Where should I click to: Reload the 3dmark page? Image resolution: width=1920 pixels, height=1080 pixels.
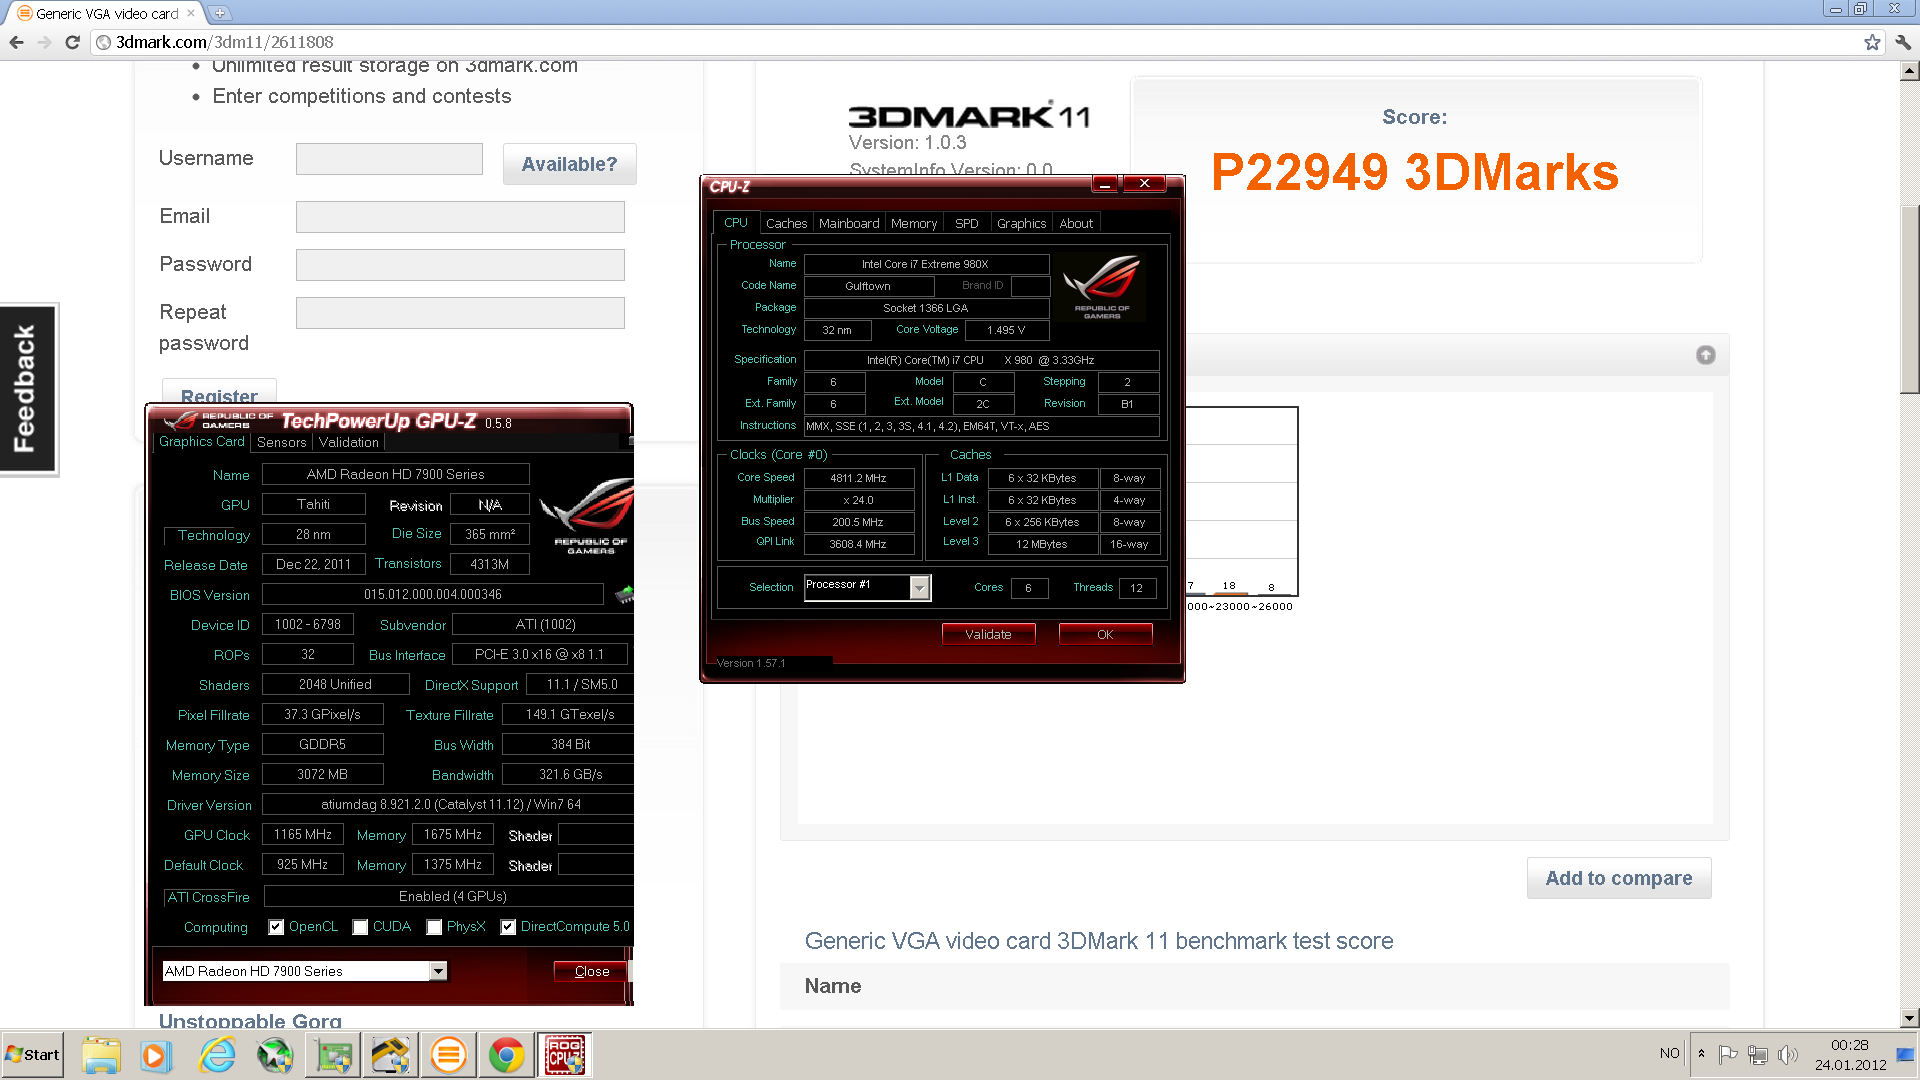(x=72, y=42)
